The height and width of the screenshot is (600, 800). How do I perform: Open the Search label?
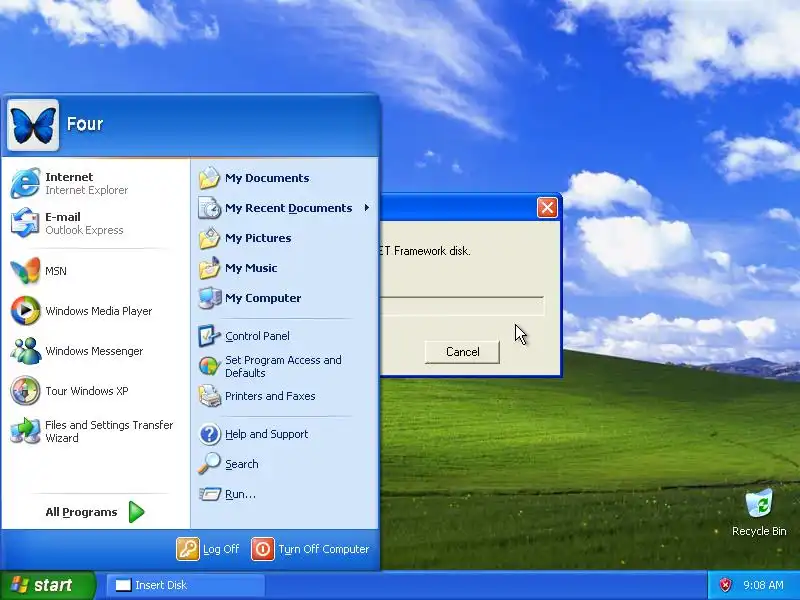point(242,464)
